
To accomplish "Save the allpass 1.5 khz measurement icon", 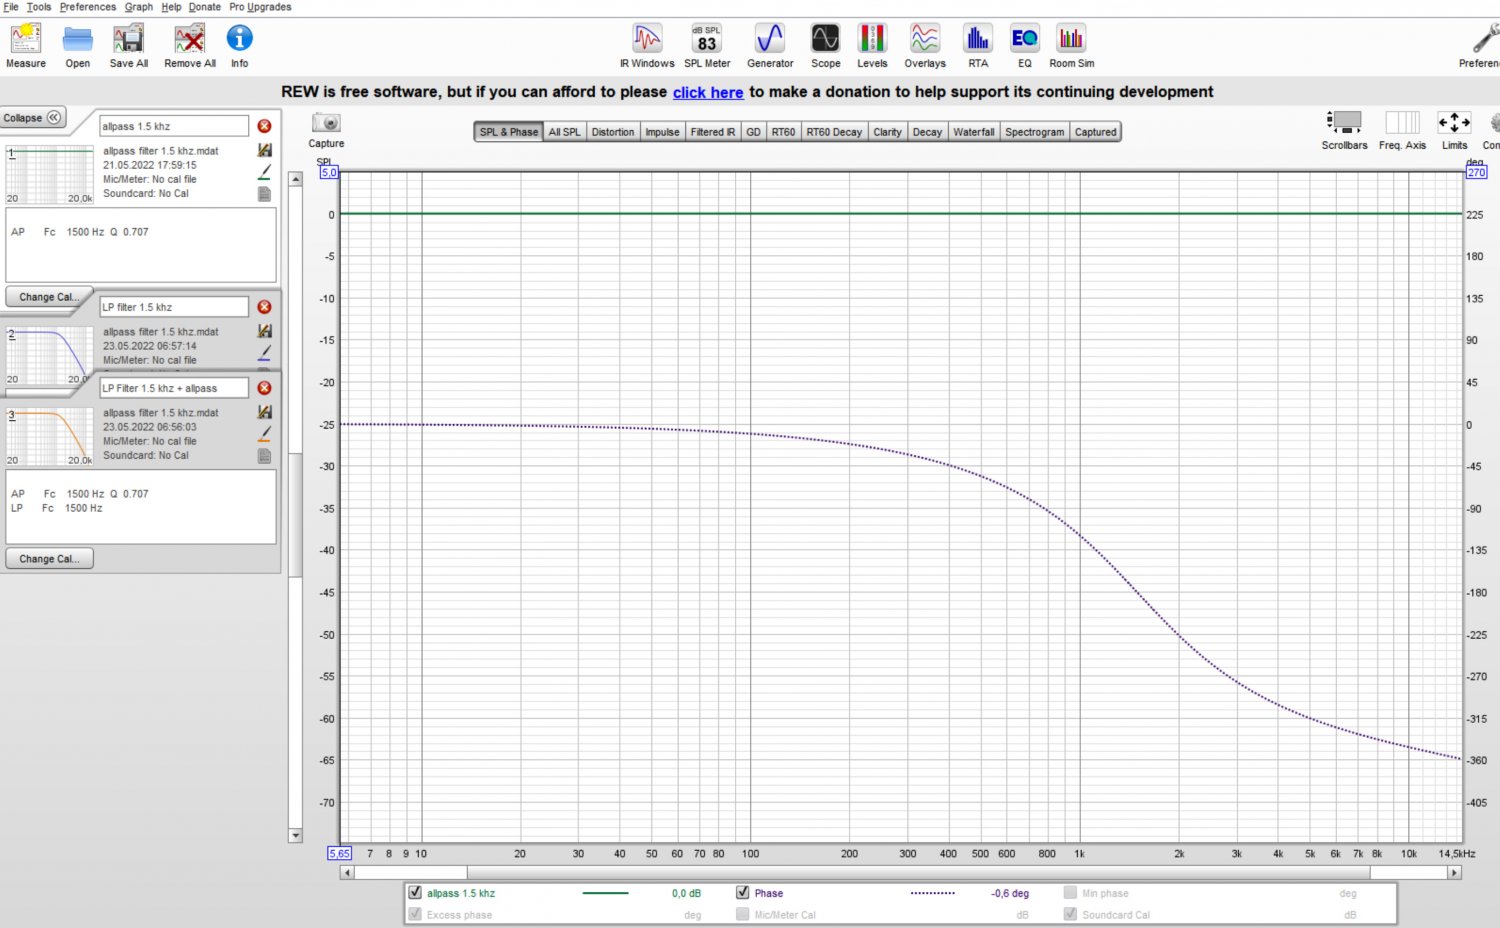I will (264, 150).
